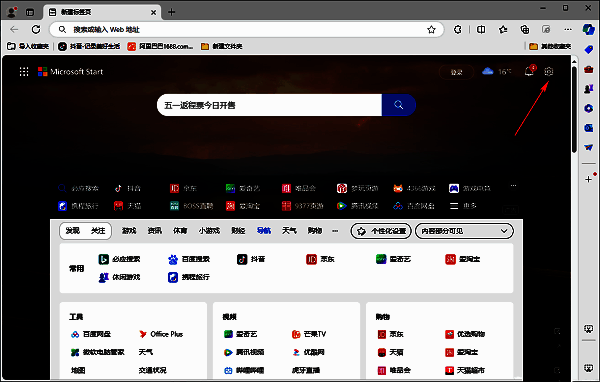
Task: Open page settings gear icon on Microsoft Start
Action: tap(548, 72)
